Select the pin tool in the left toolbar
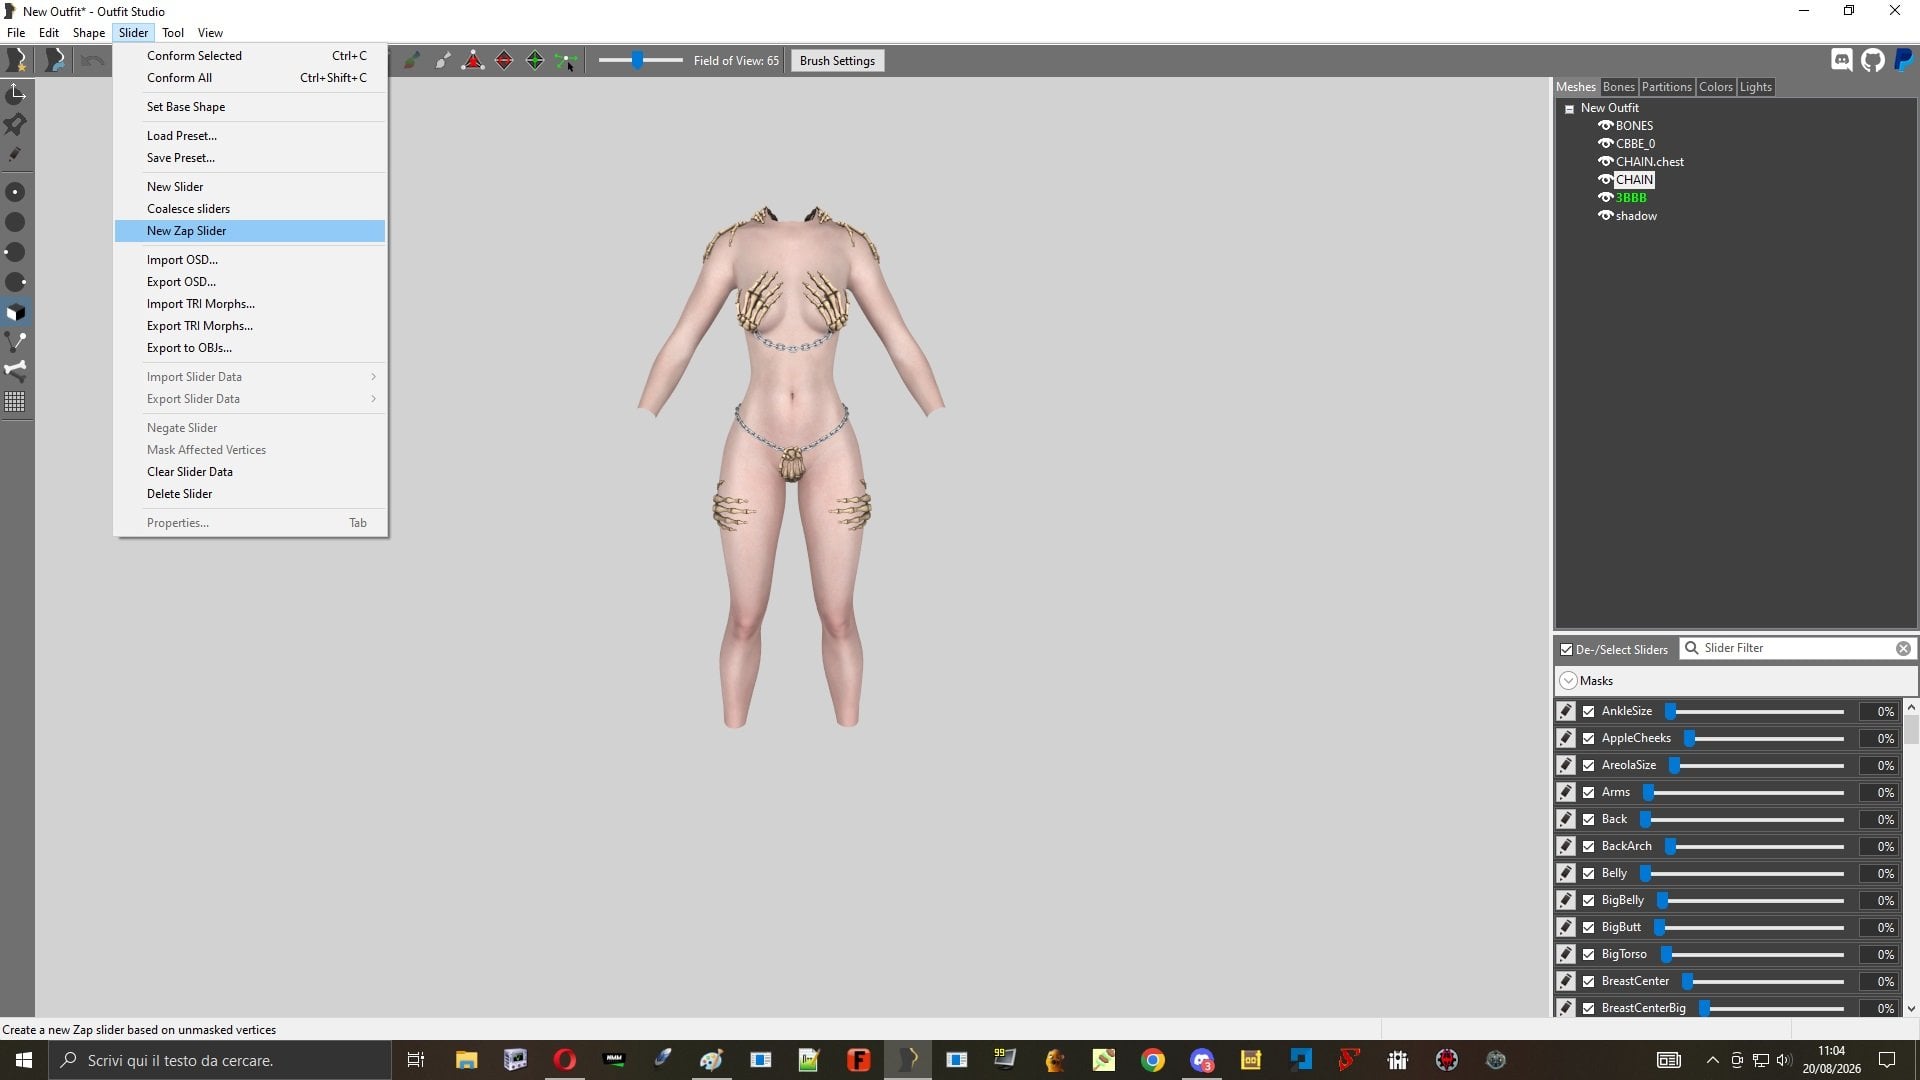 pos(15,124)
